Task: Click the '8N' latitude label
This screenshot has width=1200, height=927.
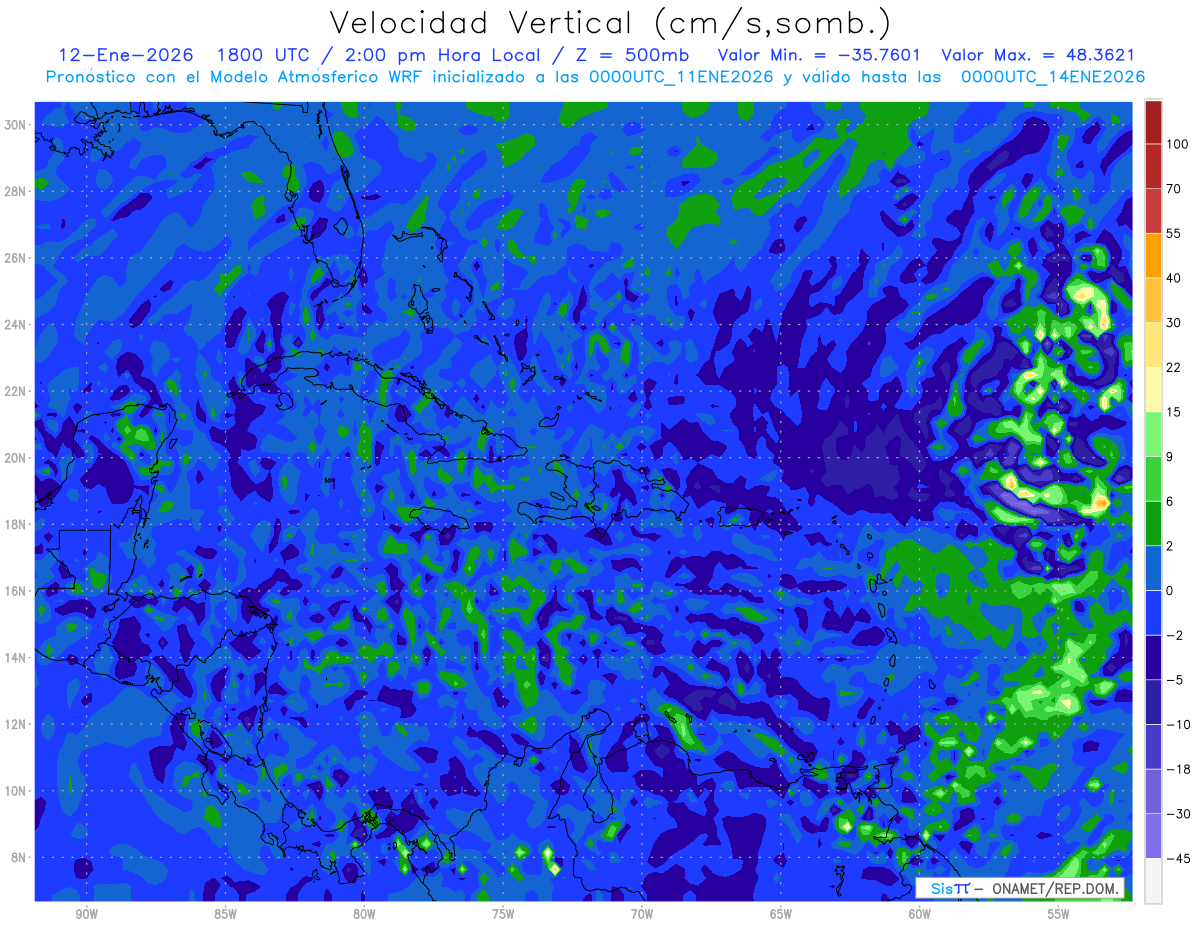Action: coord(20,857)
